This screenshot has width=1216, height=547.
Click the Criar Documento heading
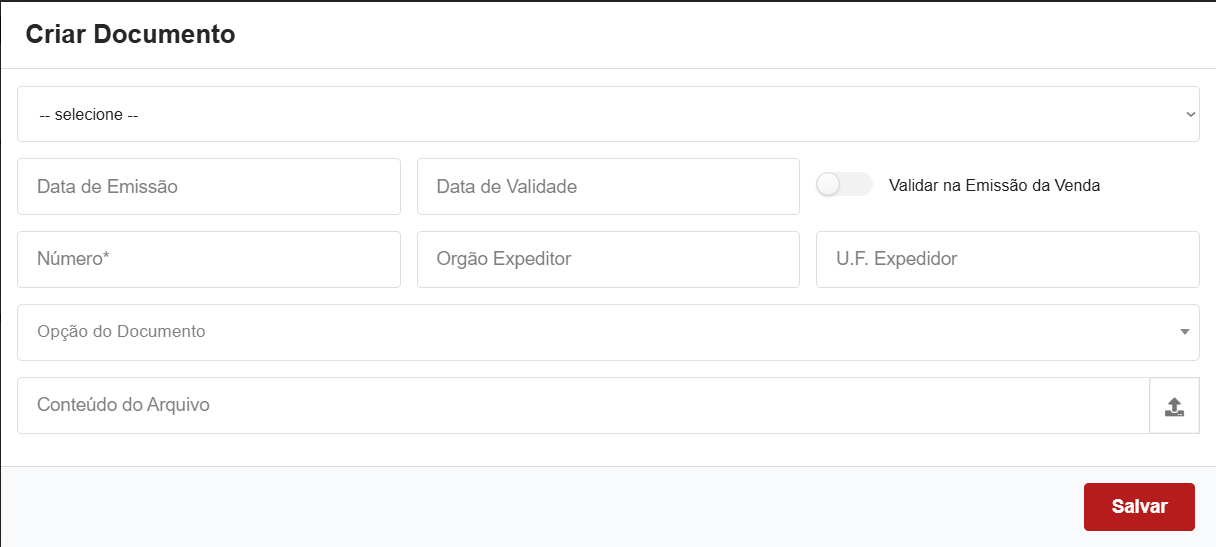tap(130, 34)
